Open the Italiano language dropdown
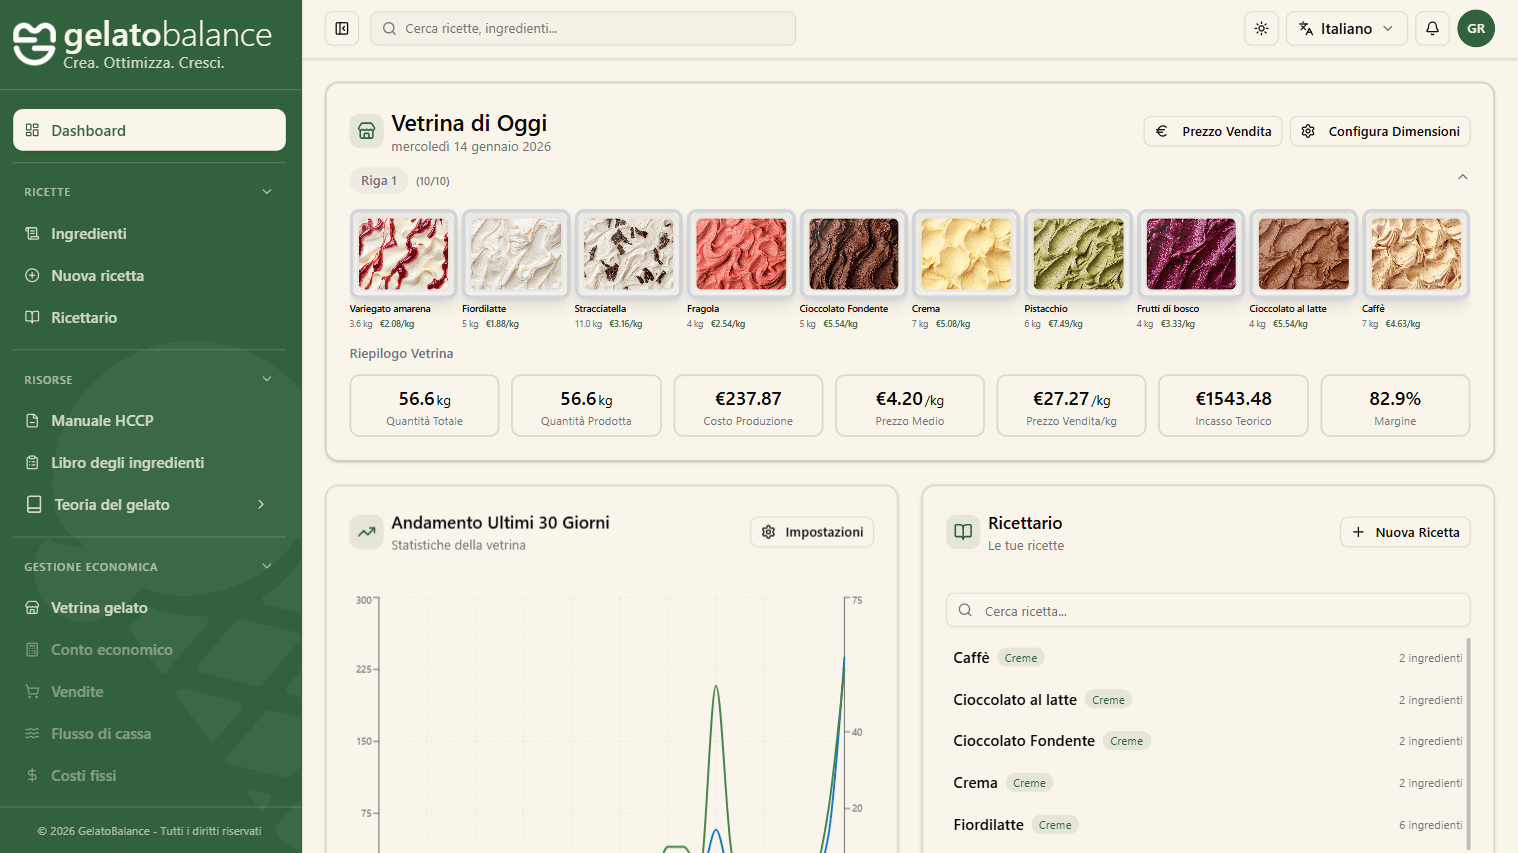The width and height of the screenshot is (1518, 853). (x=1346, y=28)
